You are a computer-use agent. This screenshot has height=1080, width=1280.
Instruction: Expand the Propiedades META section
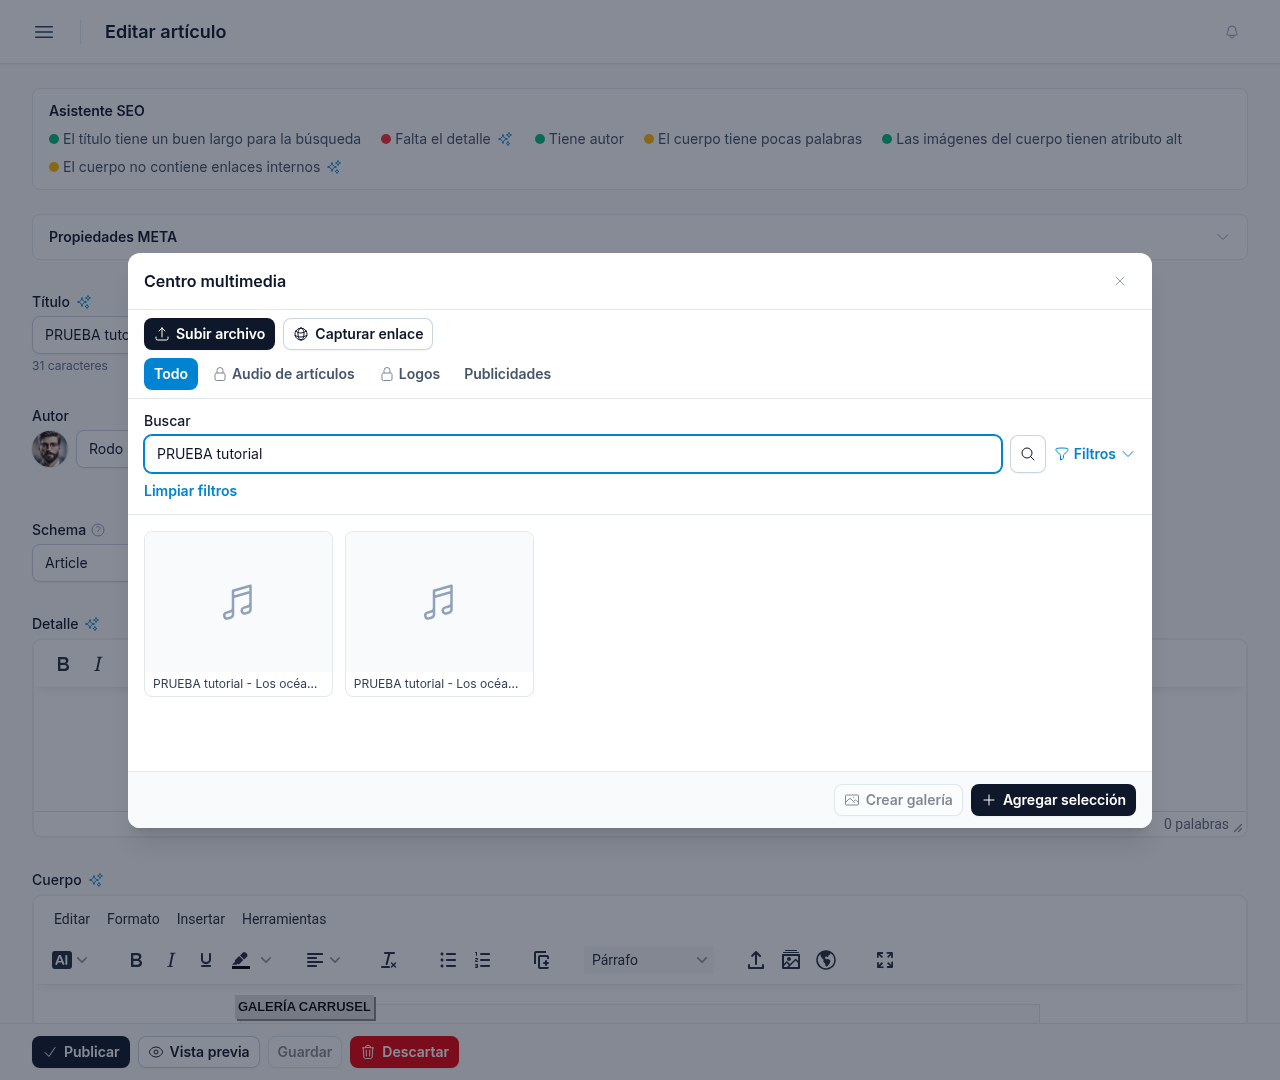coord(640,237)
